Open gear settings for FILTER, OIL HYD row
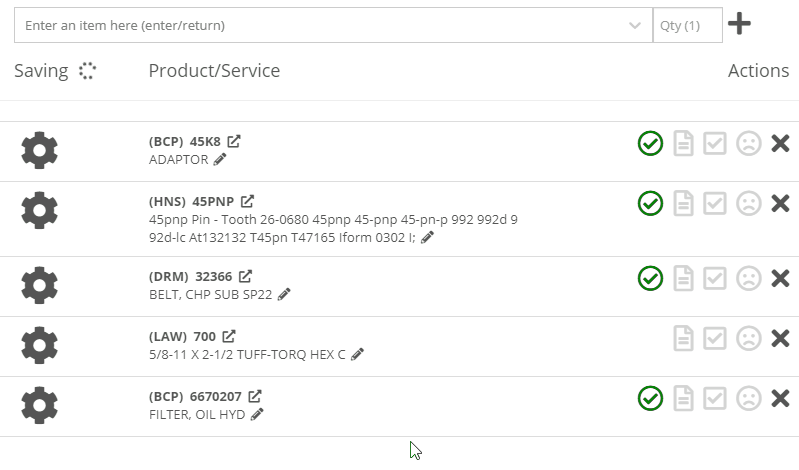Viewport: 799px width, 470px height. (x=39, y=405)
